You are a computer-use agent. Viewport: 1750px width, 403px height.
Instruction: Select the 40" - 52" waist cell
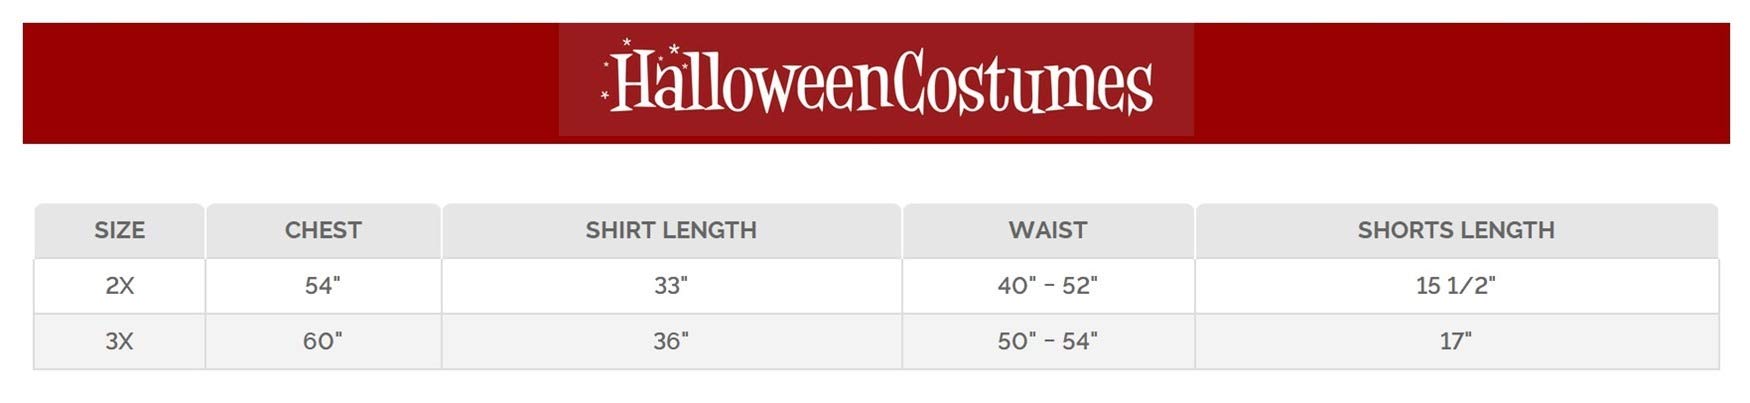[1047, 286]
